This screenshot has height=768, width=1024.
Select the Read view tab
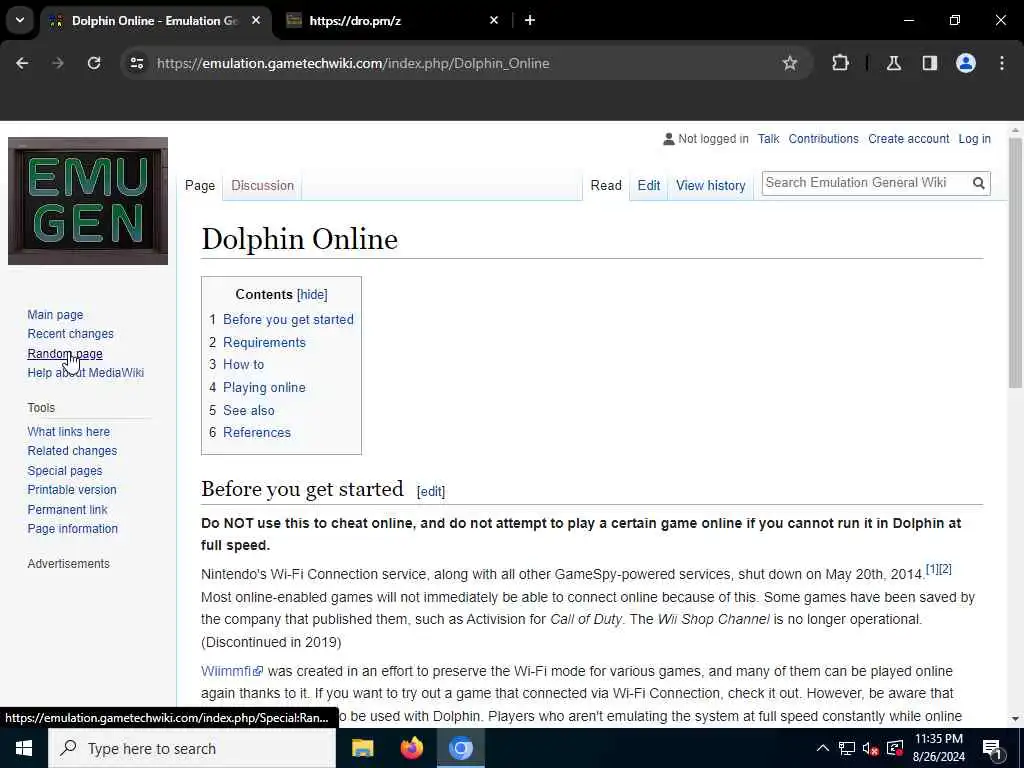coord(606,185)
